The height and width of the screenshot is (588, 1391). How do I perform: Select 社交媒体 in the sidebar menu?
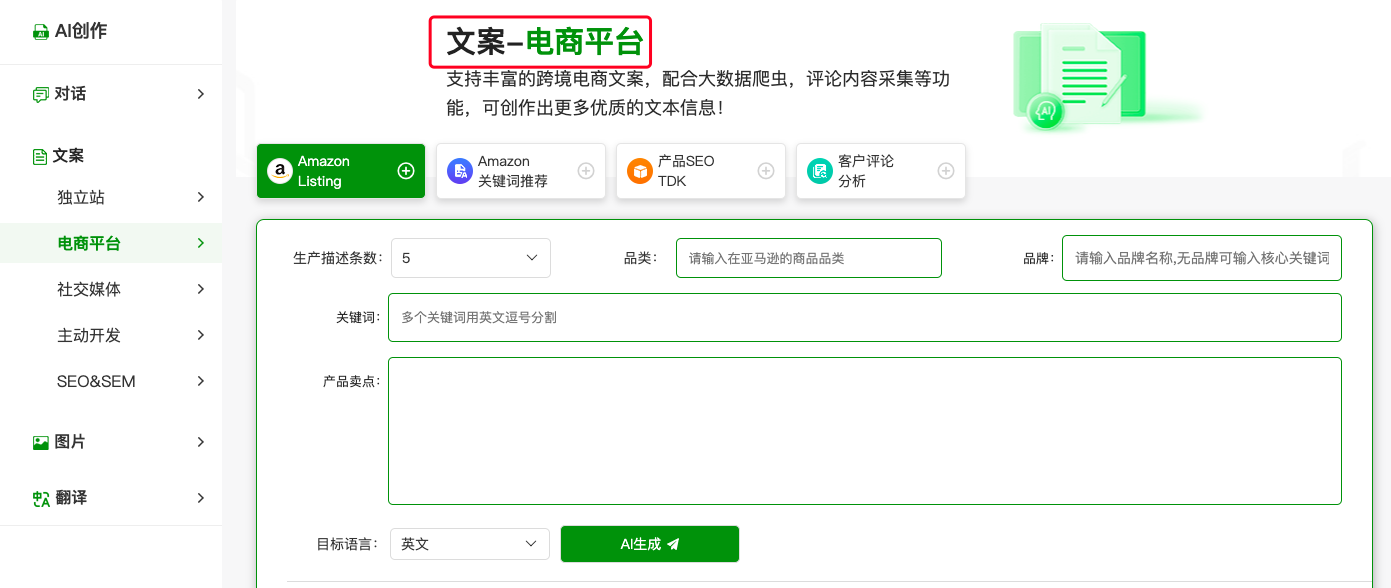89,289
